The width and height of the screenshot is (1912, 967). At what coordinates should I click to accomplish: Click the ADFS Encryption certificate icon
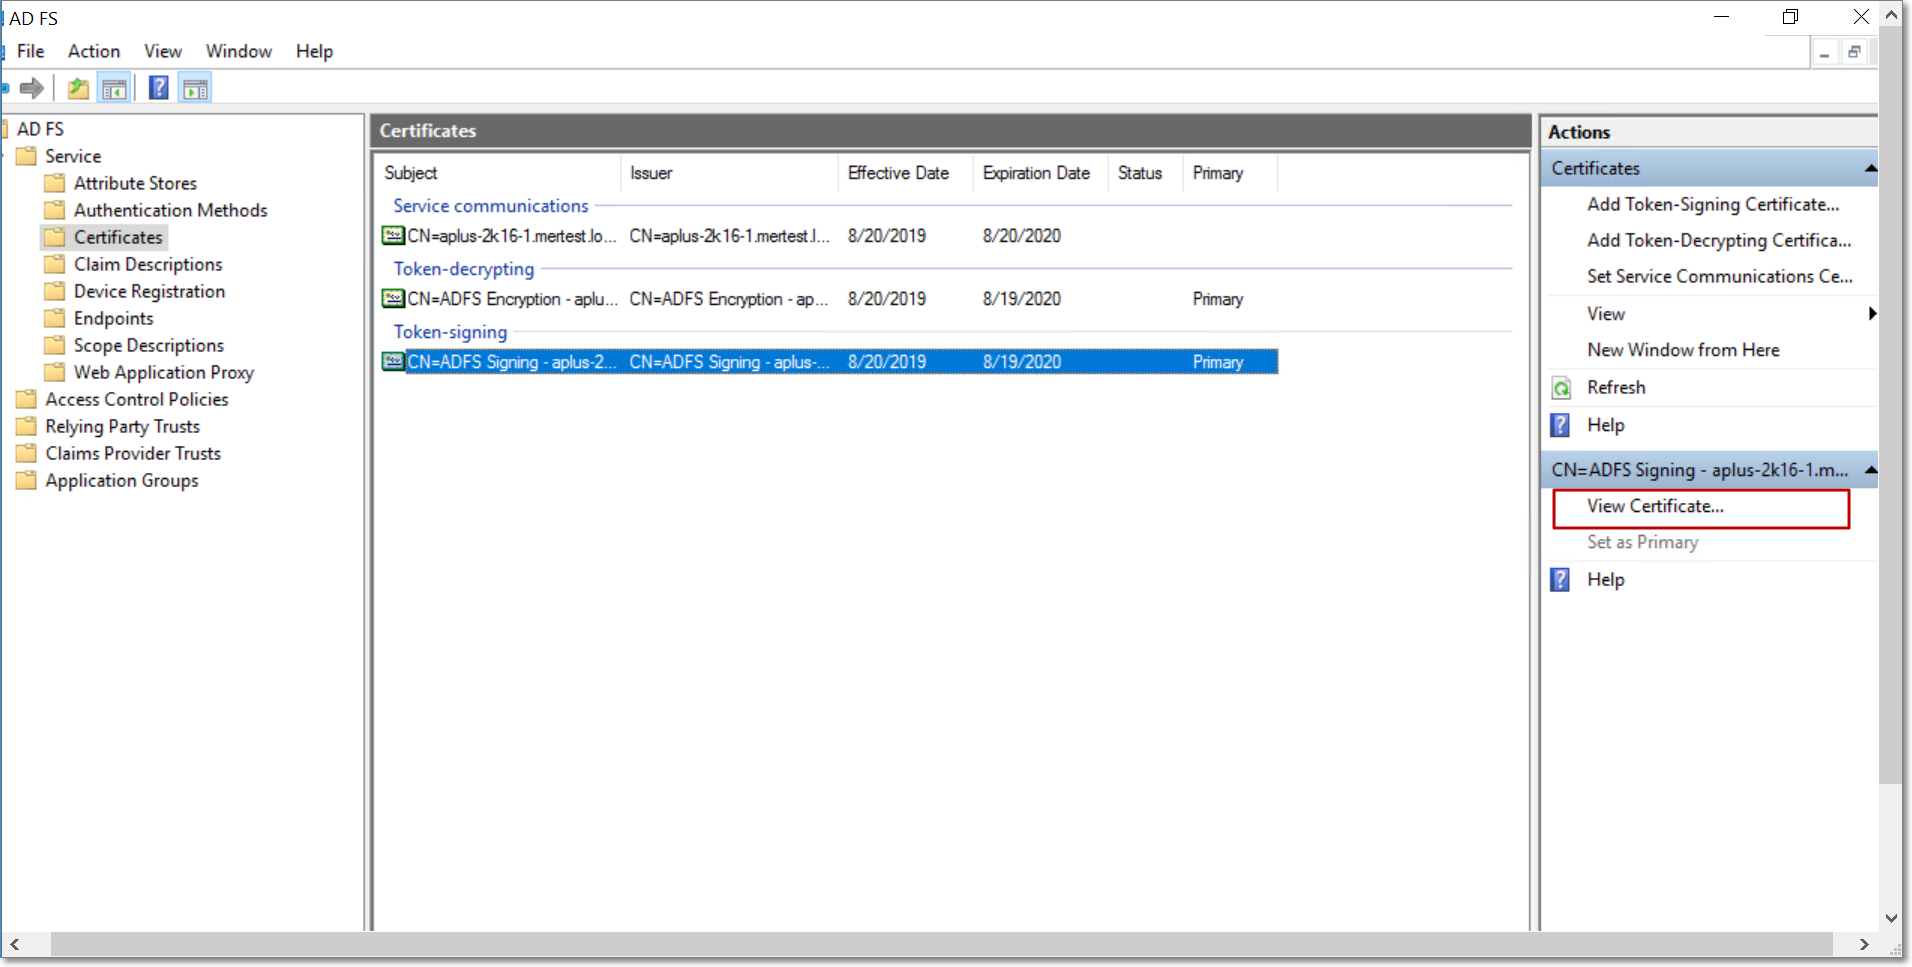point(393,299)
